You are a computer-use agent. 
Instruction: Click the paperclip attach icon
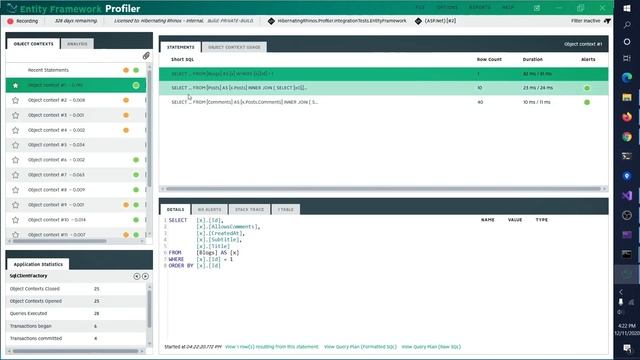(146, 56)
